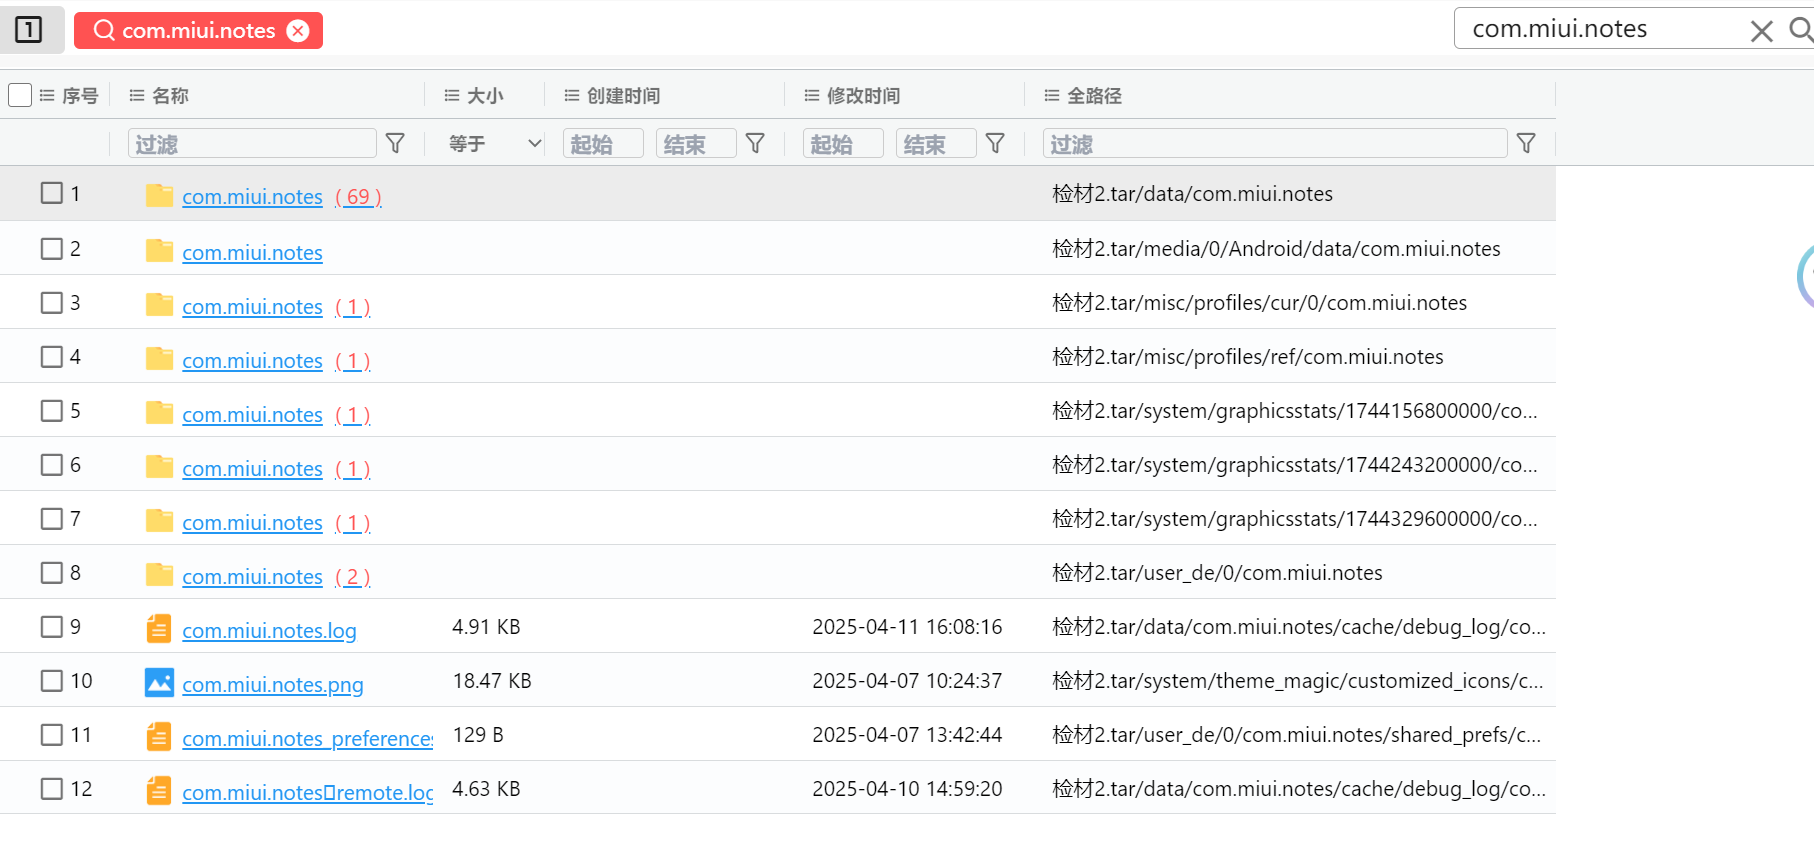Viewport: 1814px width, 859px height.
Task: Click the preferences file icon in row 11
Action: (x=159, y=736)
